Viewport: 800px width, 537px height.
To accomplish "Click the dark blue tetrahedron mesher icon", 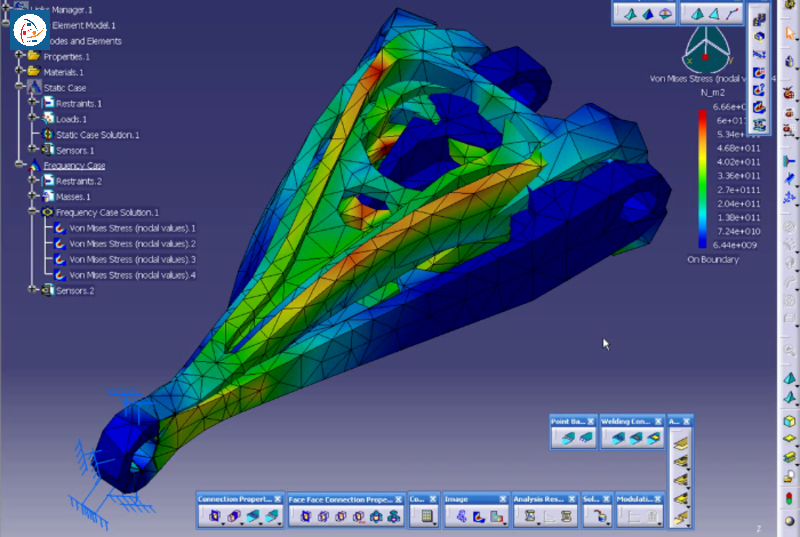I will (647, 14).
